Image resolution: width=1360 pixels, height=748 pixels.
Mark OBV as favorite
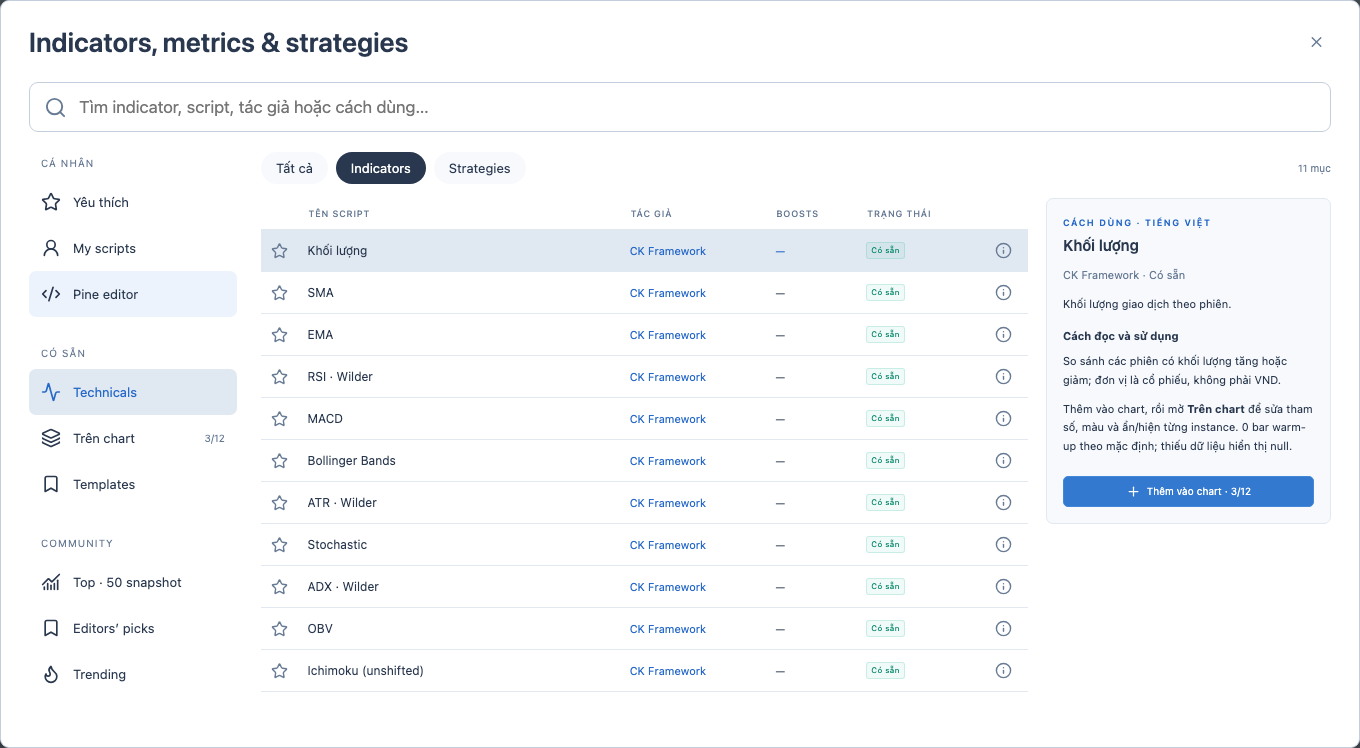[280, 629]
